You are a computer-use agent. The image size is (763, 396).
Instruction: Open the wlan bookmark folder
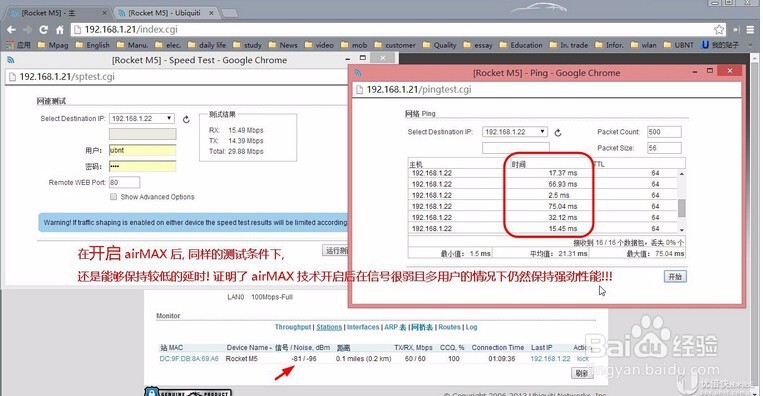click(x=643, y=45)
